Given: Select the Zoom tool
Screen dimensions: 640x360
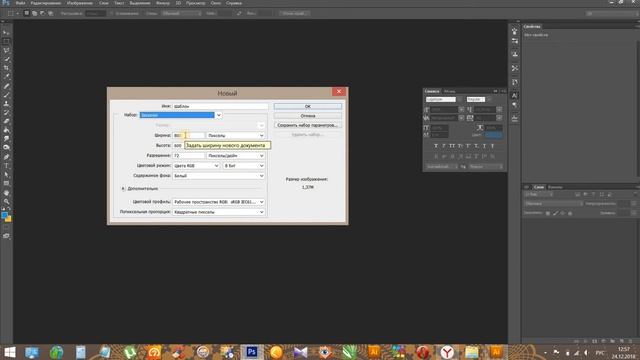Looking at the screenshot, I should pos(6,201).
